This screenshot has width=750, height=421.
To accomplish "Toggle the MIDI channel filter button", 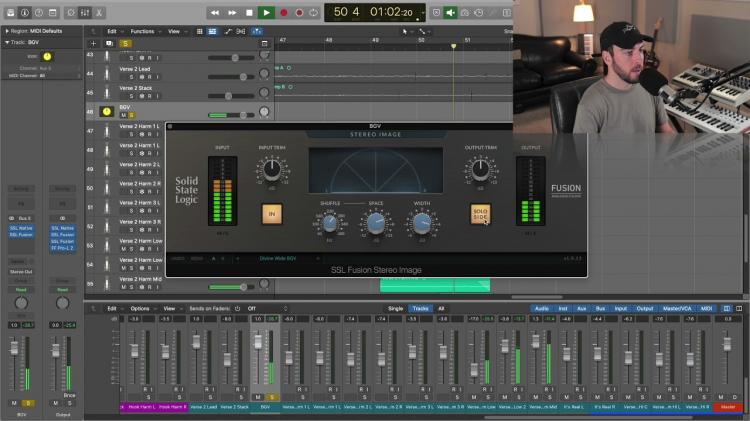I will (x=706, y=309).
